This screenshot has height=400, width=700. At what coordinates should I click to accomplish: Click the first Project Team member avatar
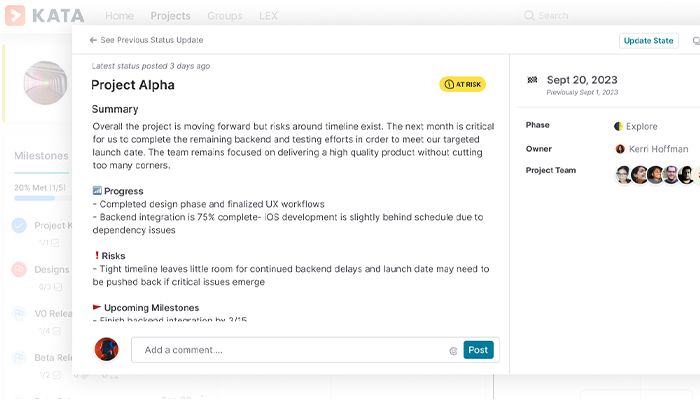pos(623,174)
